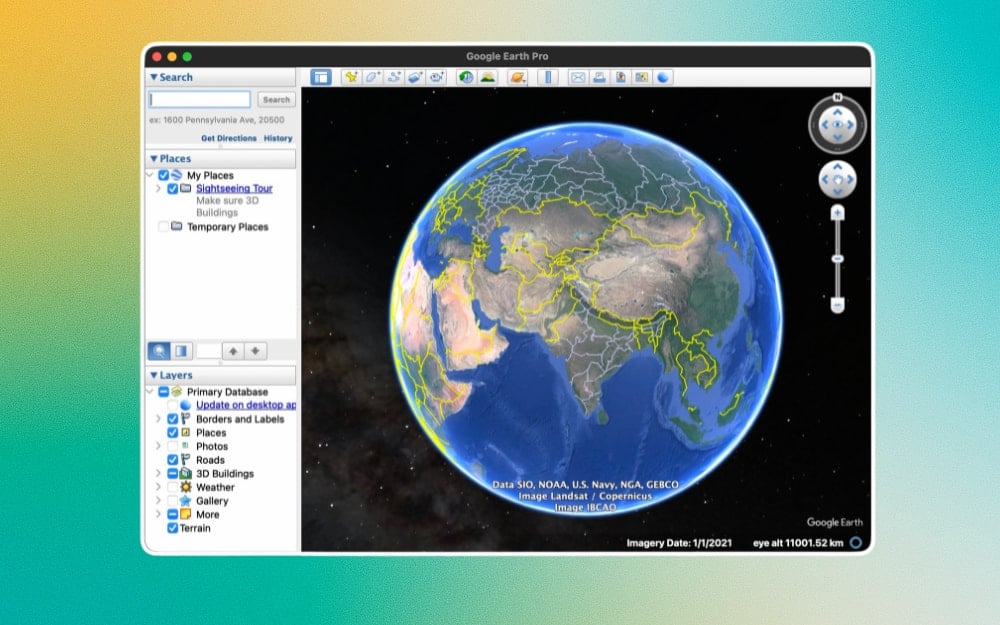Expand the Borders and Labels layer
1000x625 pixels.
(158, 419)
